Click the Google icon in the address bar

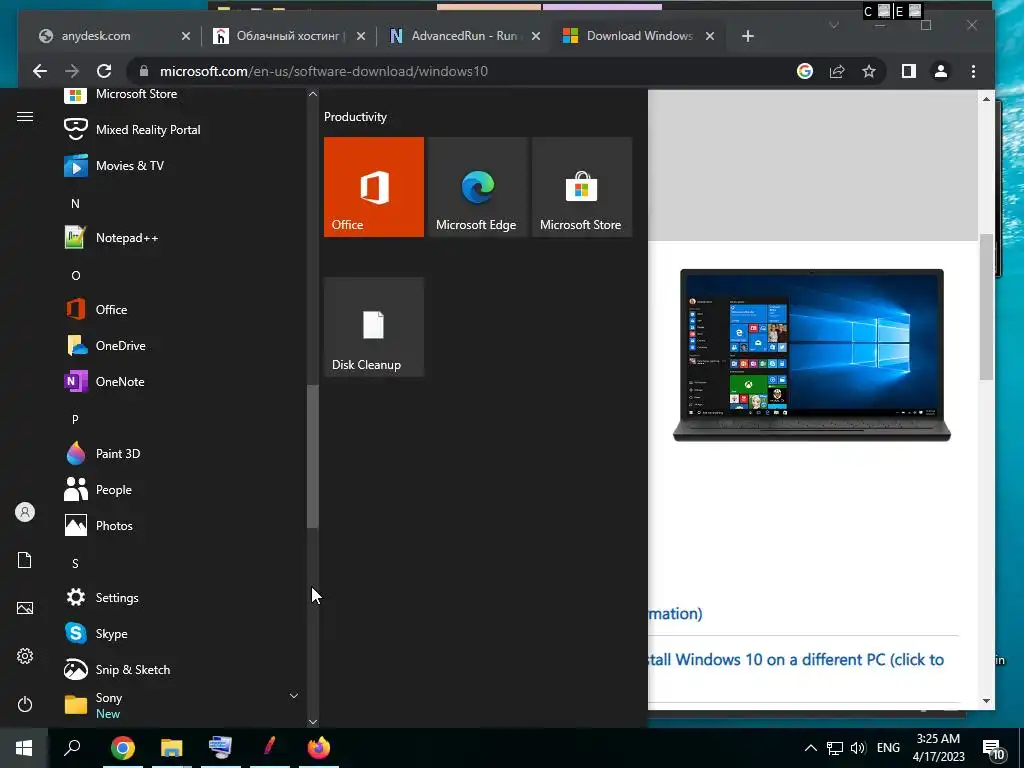(x=805, y=71)
